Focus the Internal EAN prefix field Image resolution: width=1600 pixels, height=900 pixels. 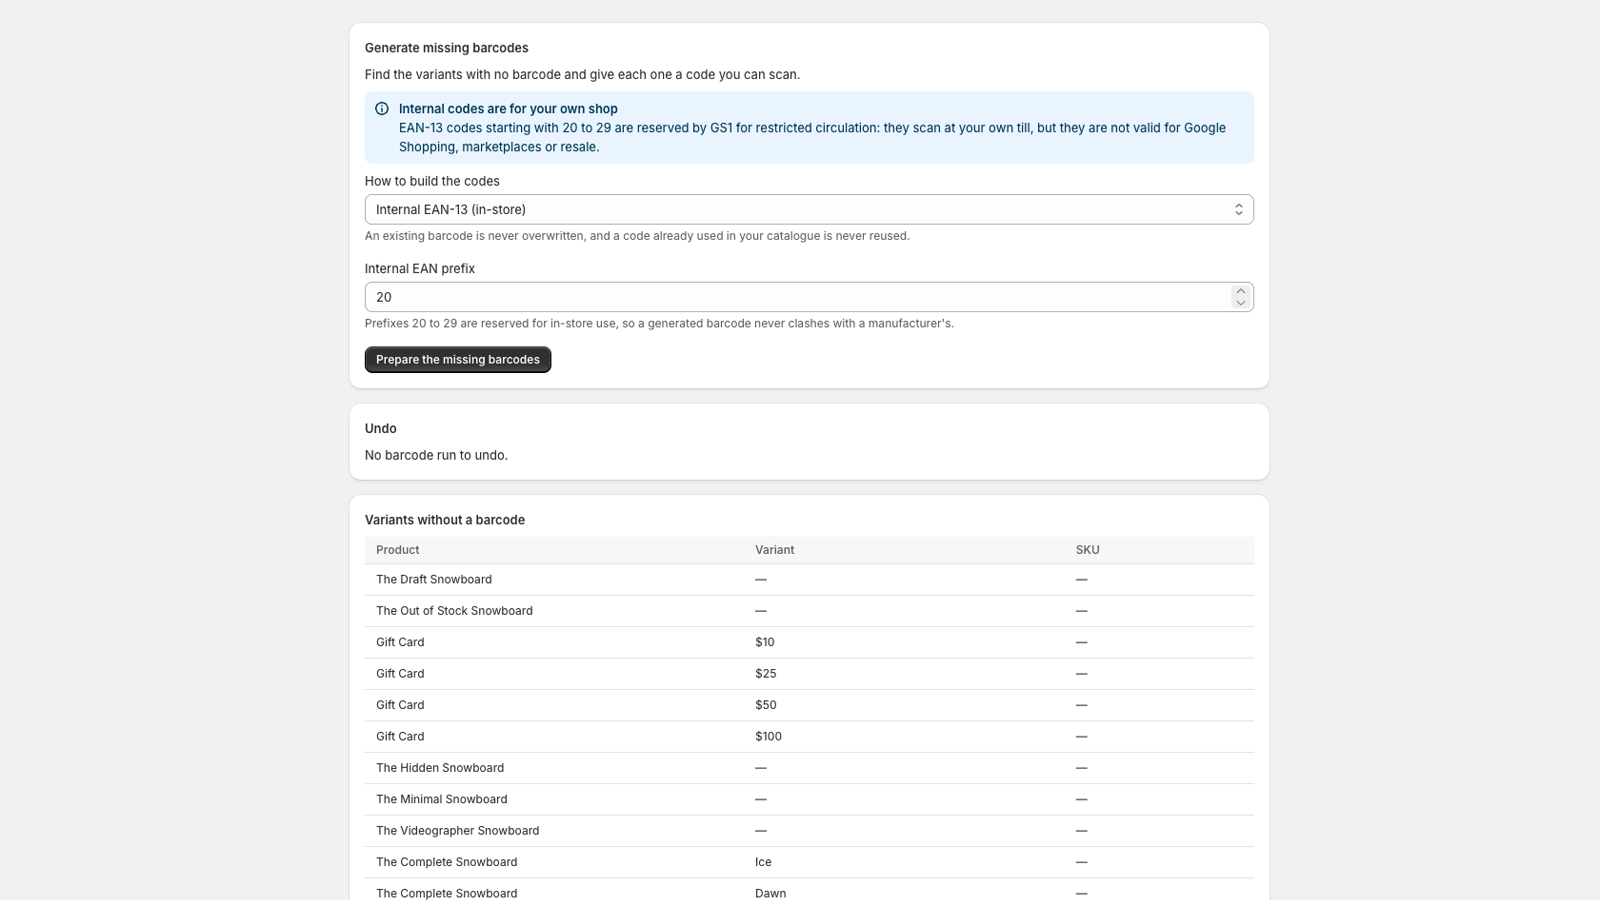coord(797,297)
